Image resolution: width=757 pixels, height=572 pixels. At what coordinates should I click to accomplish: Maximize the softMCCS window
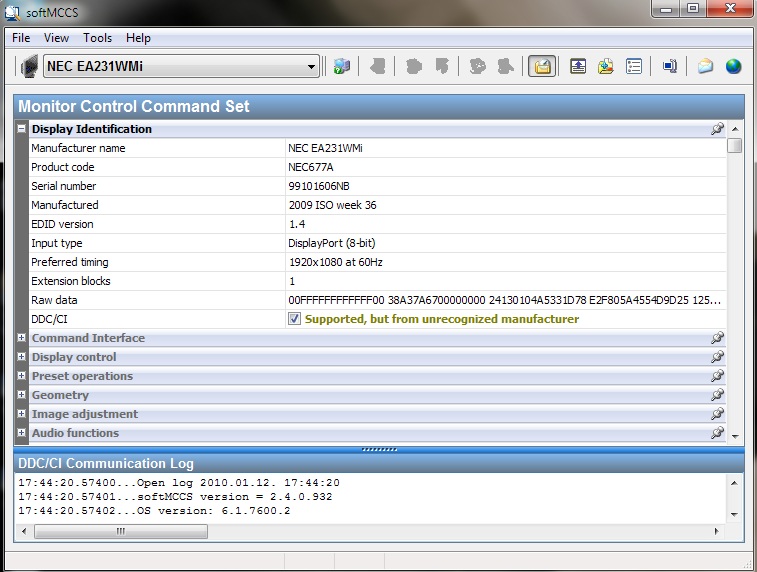tap(693, 9)
